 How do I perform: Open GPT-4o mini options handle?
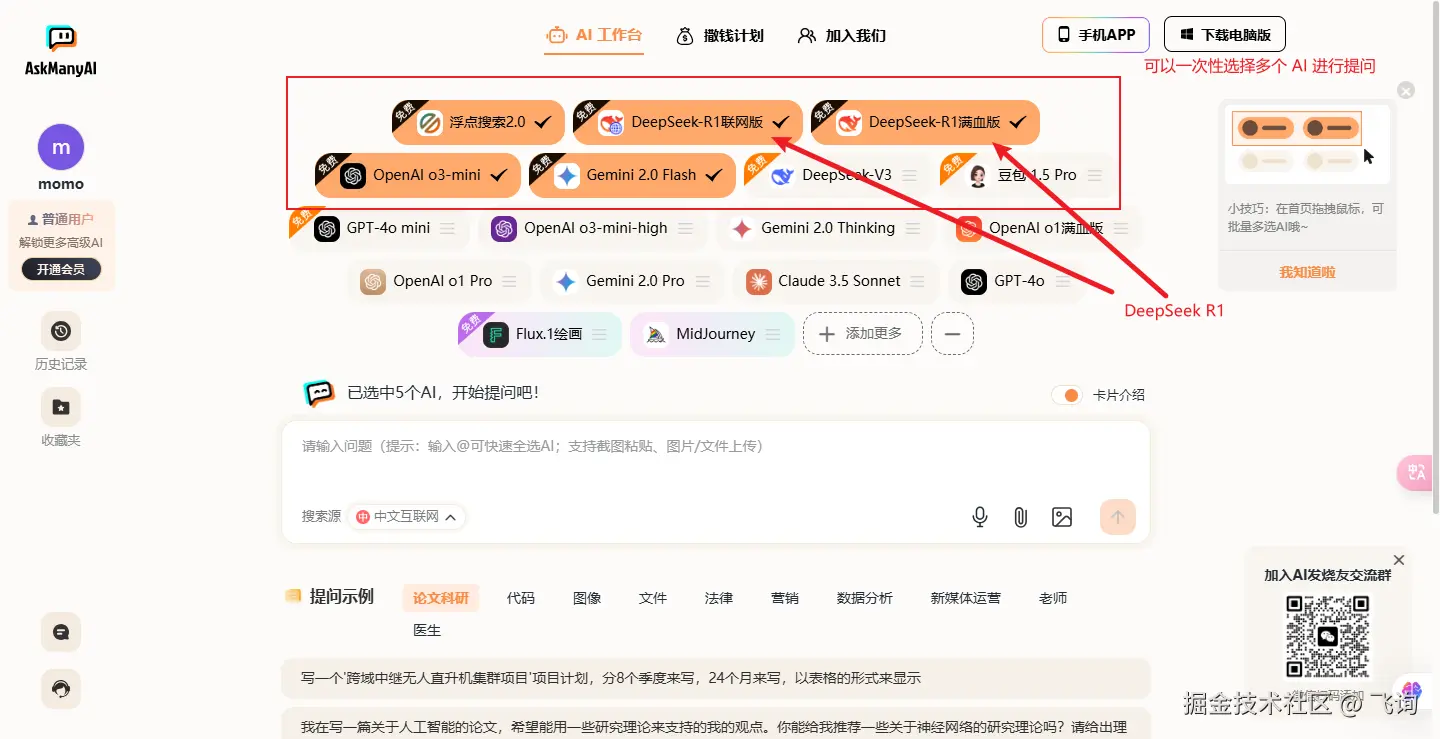tap(448, 228)
